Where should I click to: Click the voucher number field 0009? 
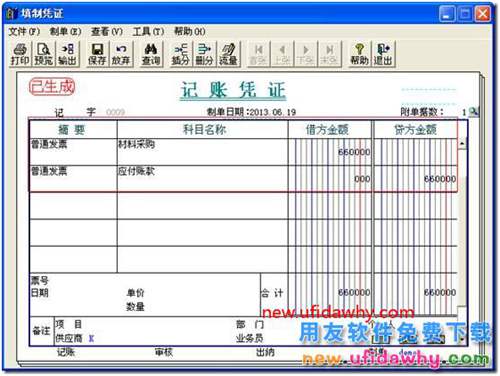[x=115, y=112]
